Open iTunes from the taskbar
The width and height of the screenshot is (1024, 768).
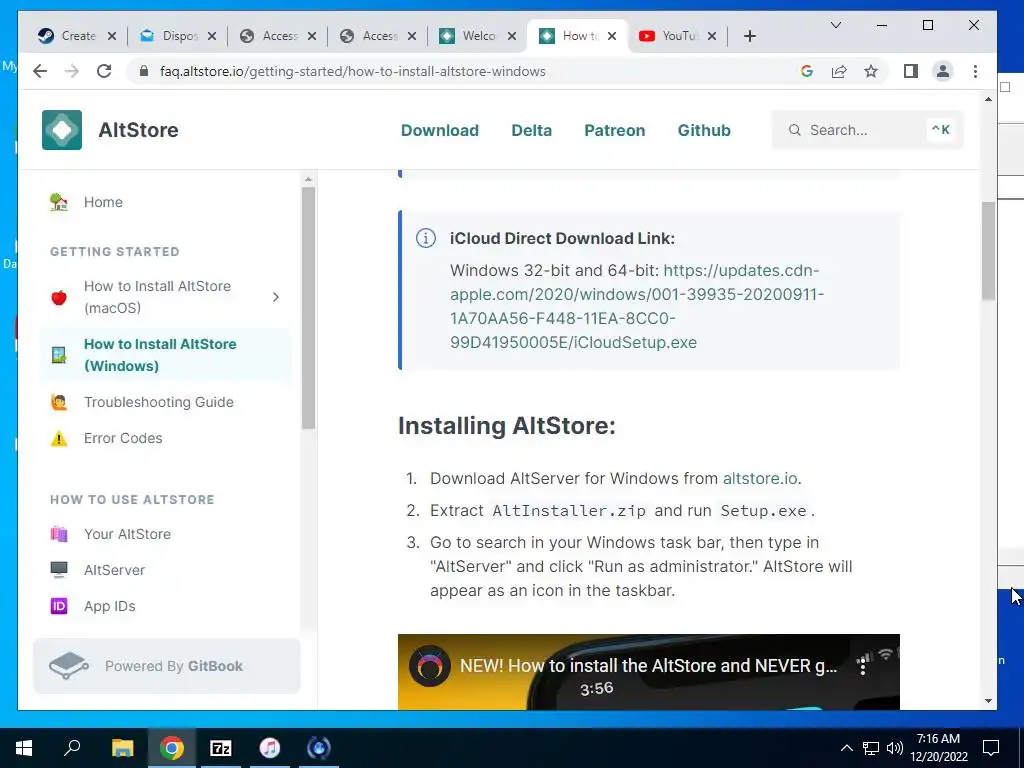[x=270, y=748]
